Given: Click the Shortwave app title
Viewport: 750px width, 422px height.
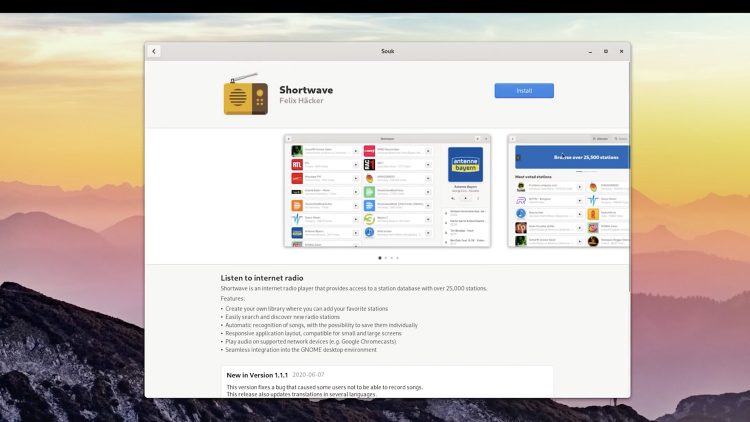Looking at the screenshot, I should (x=306, y=90).
